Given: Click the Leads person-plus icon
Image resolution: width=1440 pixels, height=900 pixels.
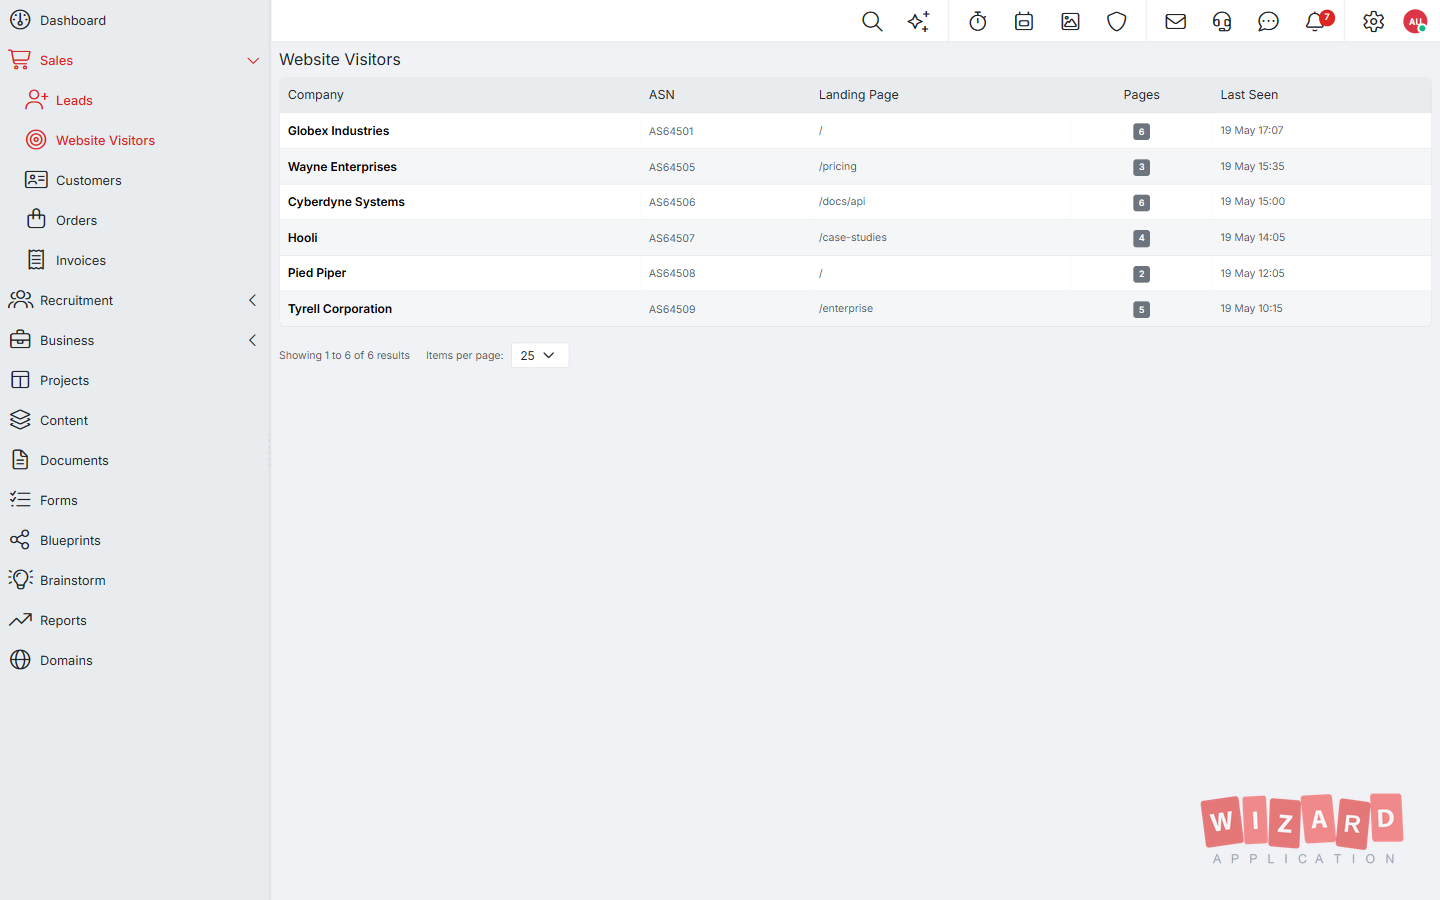Looking at the screenshot, I should pyautogui.click(x=36, y=100).
